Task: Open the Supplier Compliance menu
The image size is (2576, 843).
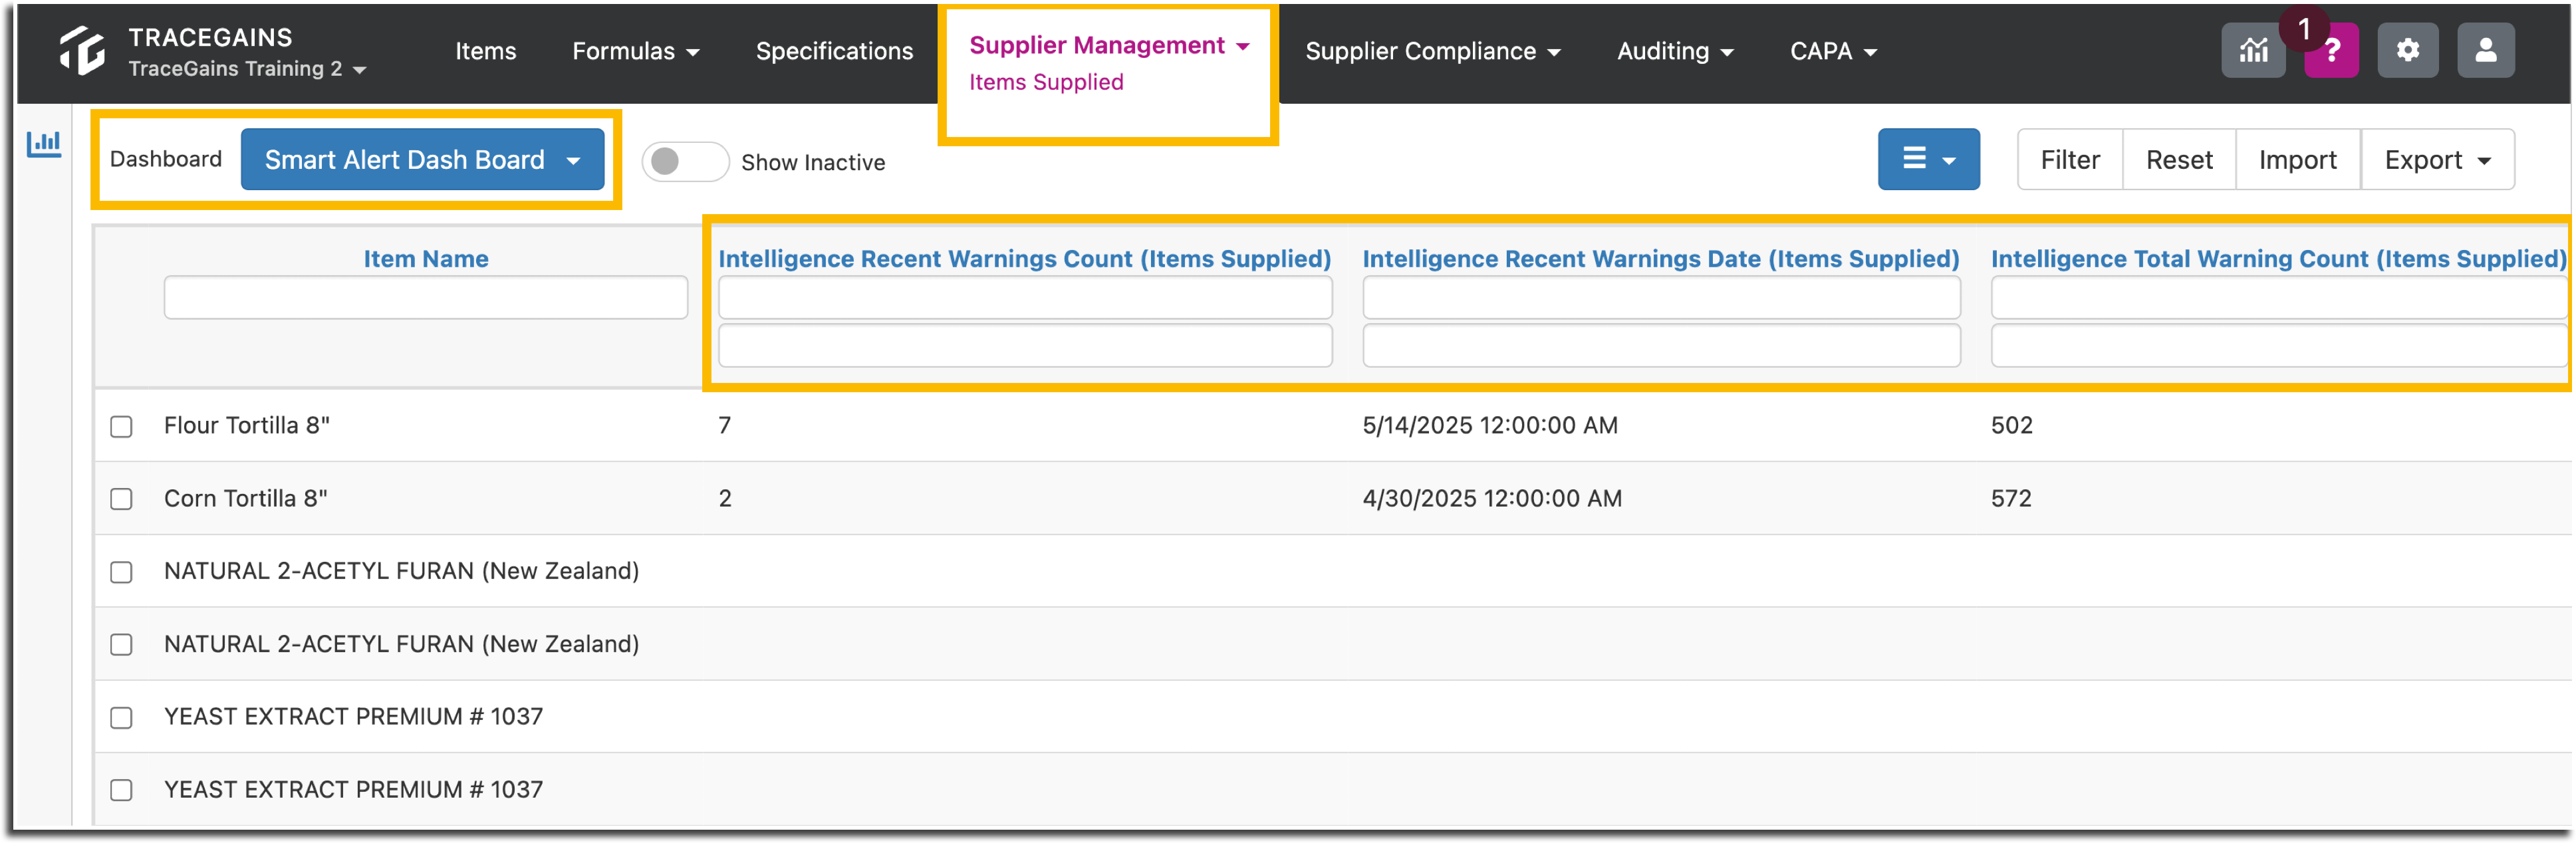Action: [1432, 51]
